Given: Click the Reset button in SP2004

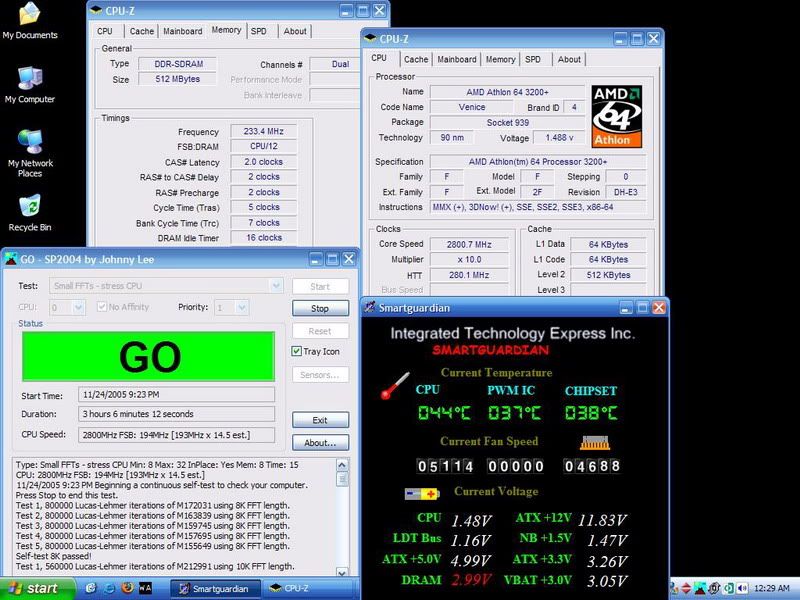Looking at the screenshot, I should (x=320, y=331).
